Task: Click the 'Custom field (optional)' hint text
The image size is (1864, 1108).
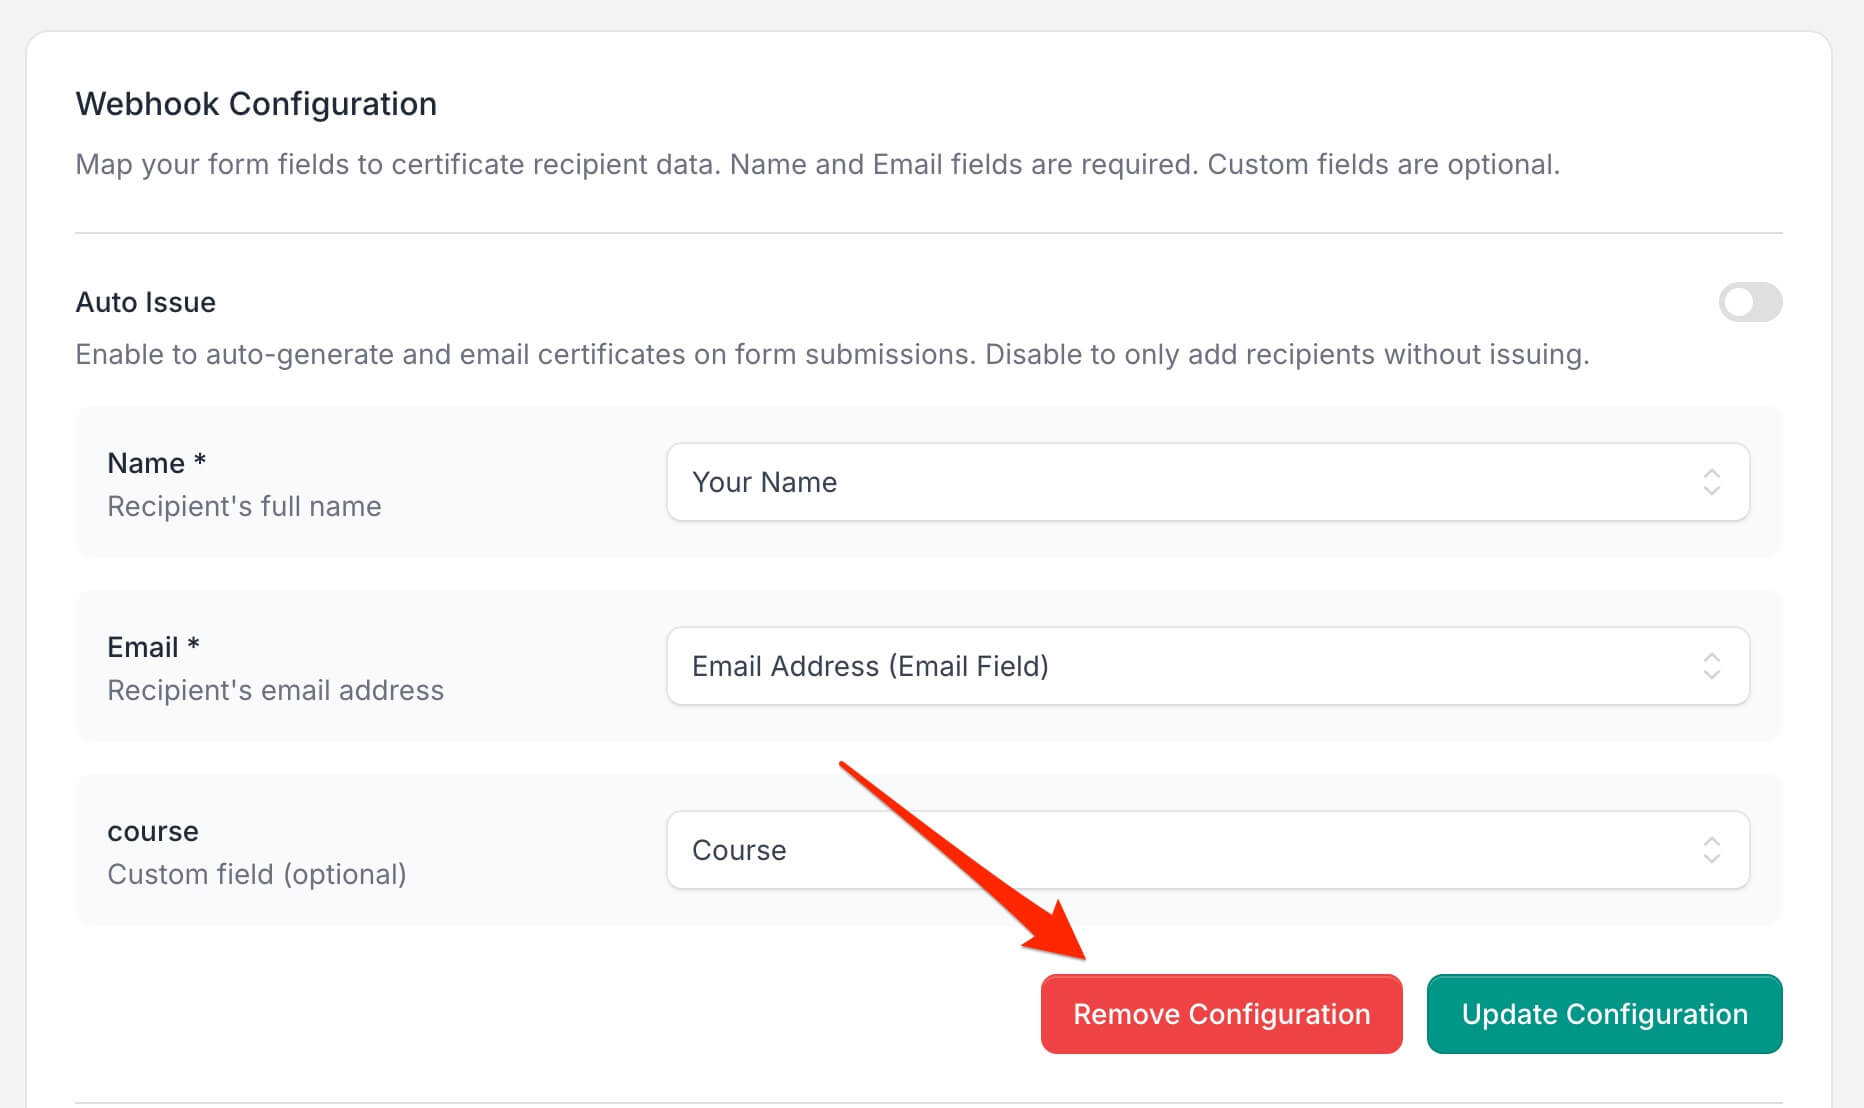Action: click(x=257, y=874)
